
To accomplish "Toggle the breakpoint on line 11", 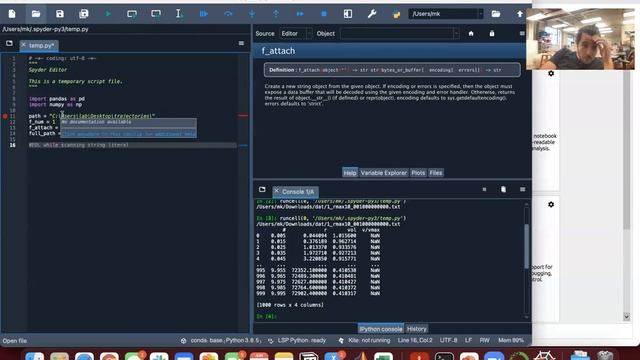I will point(5,116).
